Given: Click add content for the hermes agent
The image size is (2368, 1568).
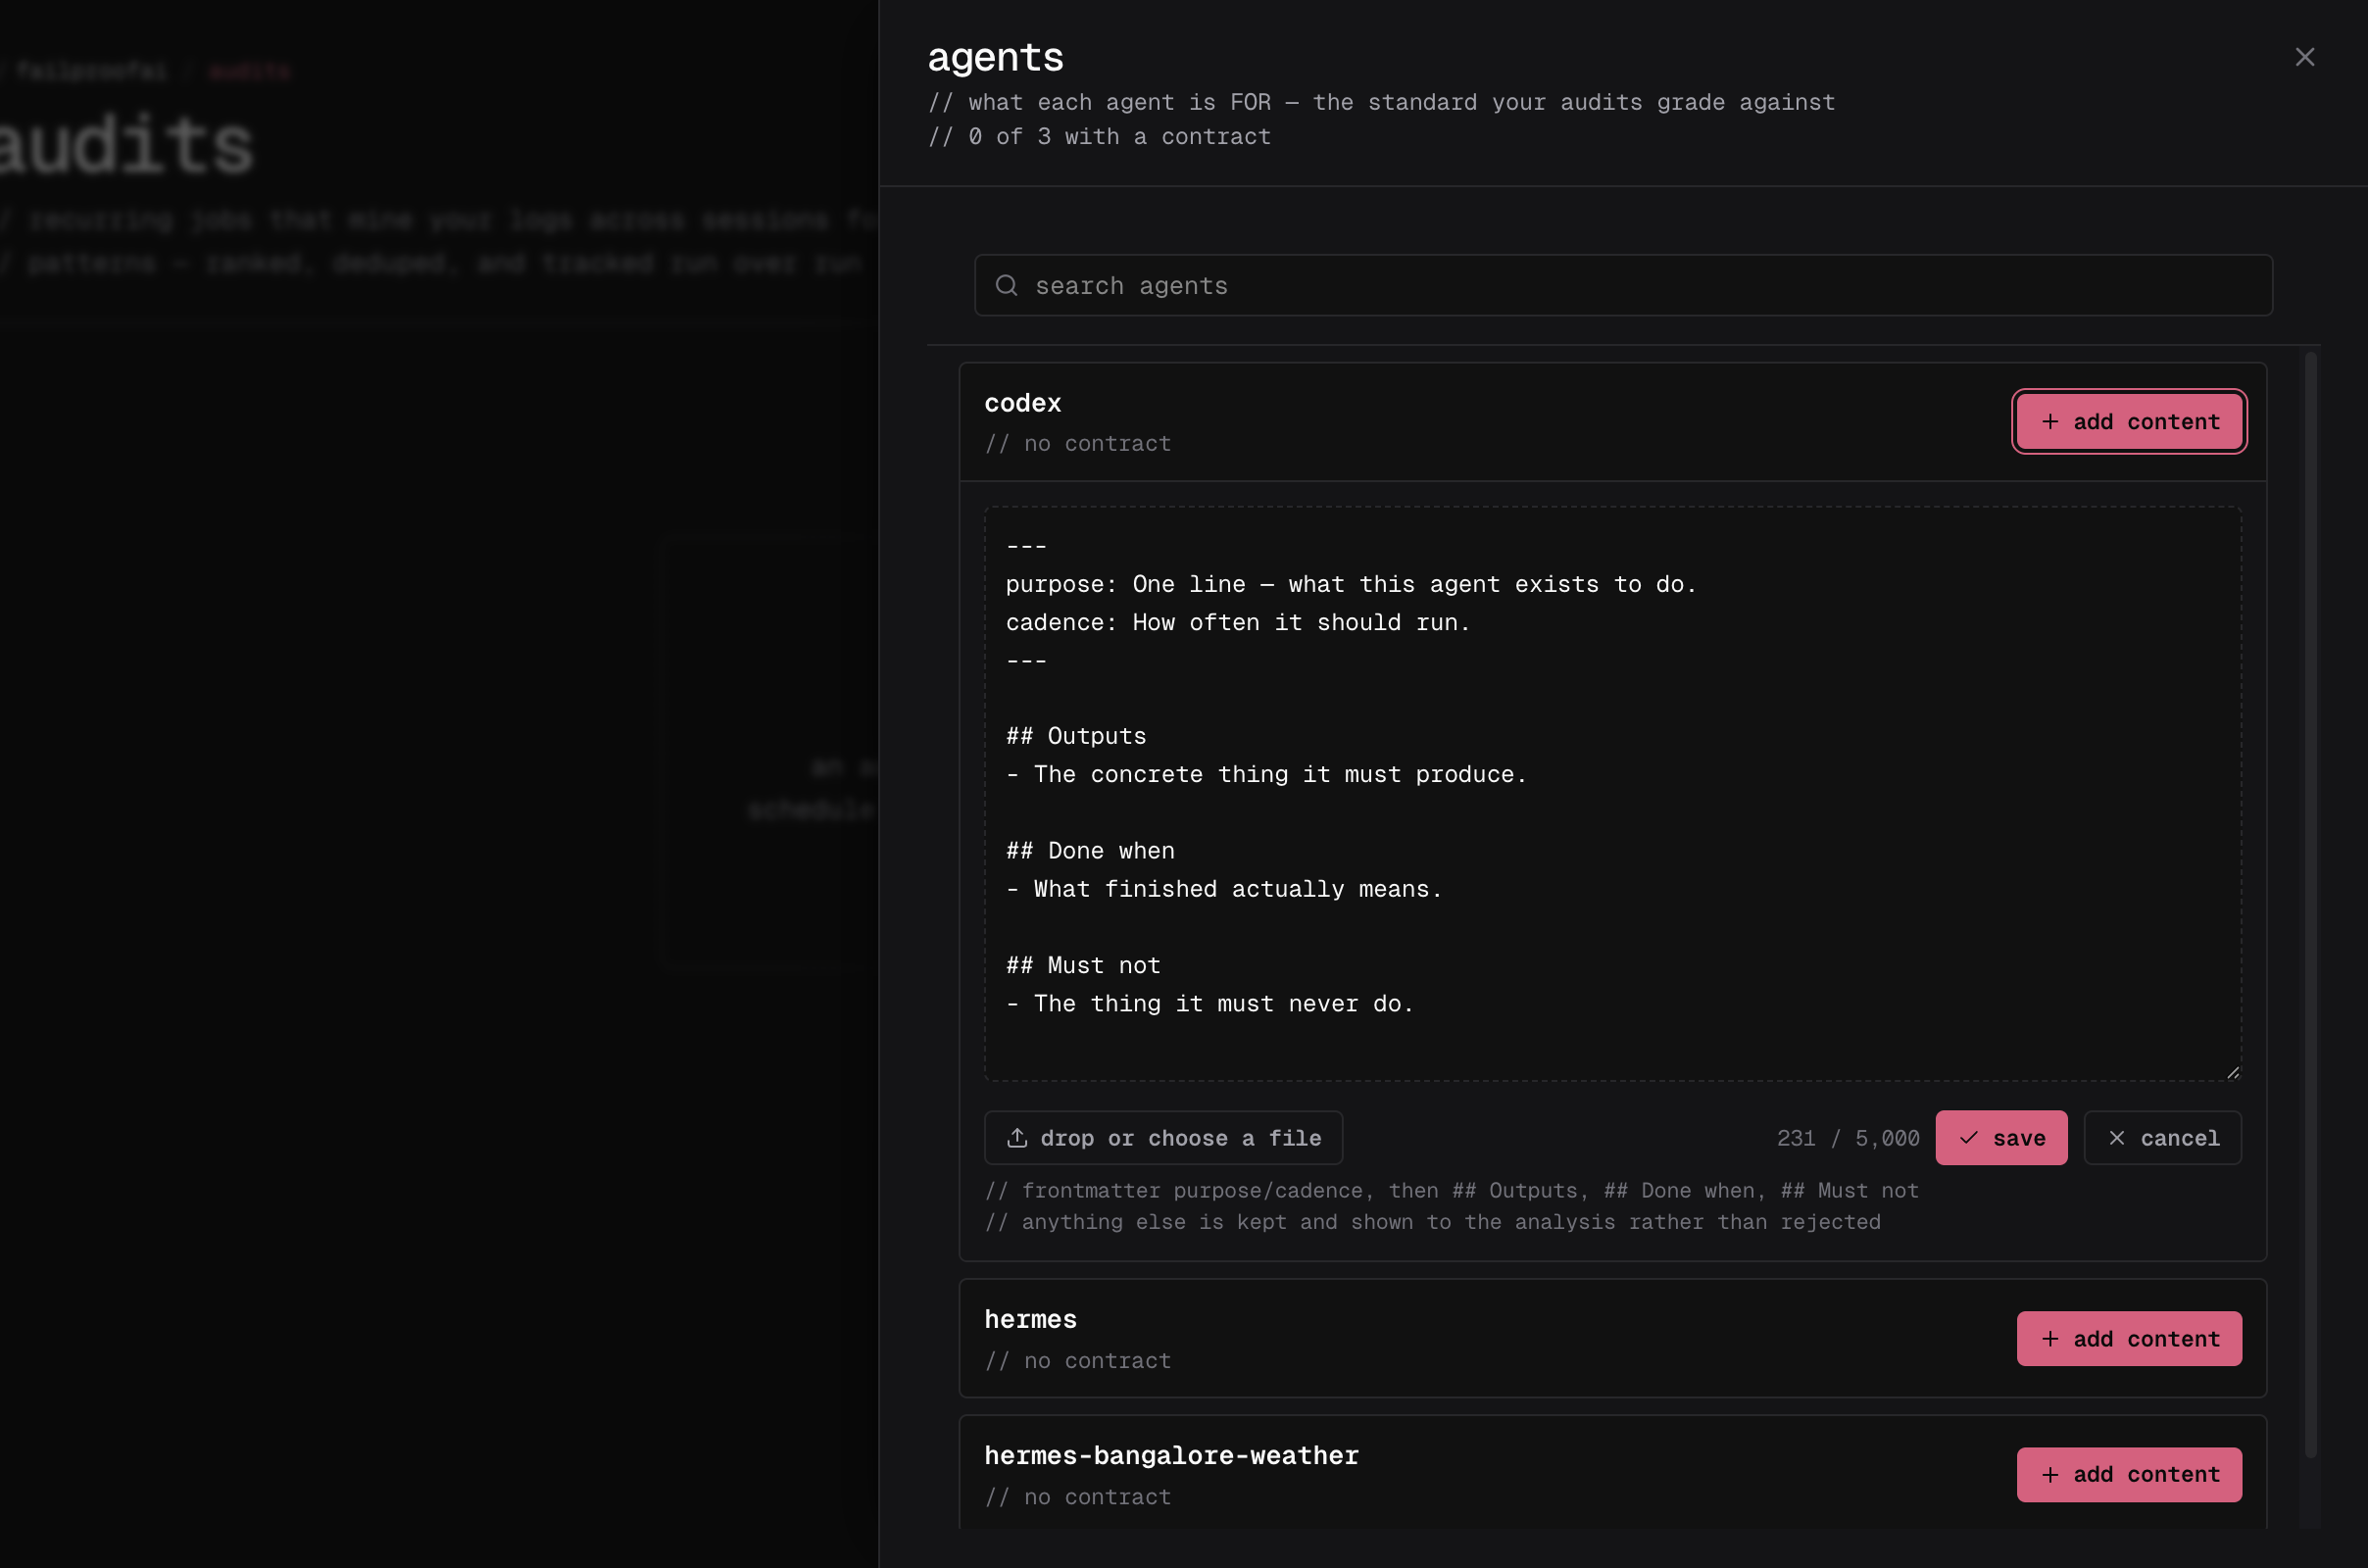Looking at the screenshot, I should [x=2128, y=1338].
